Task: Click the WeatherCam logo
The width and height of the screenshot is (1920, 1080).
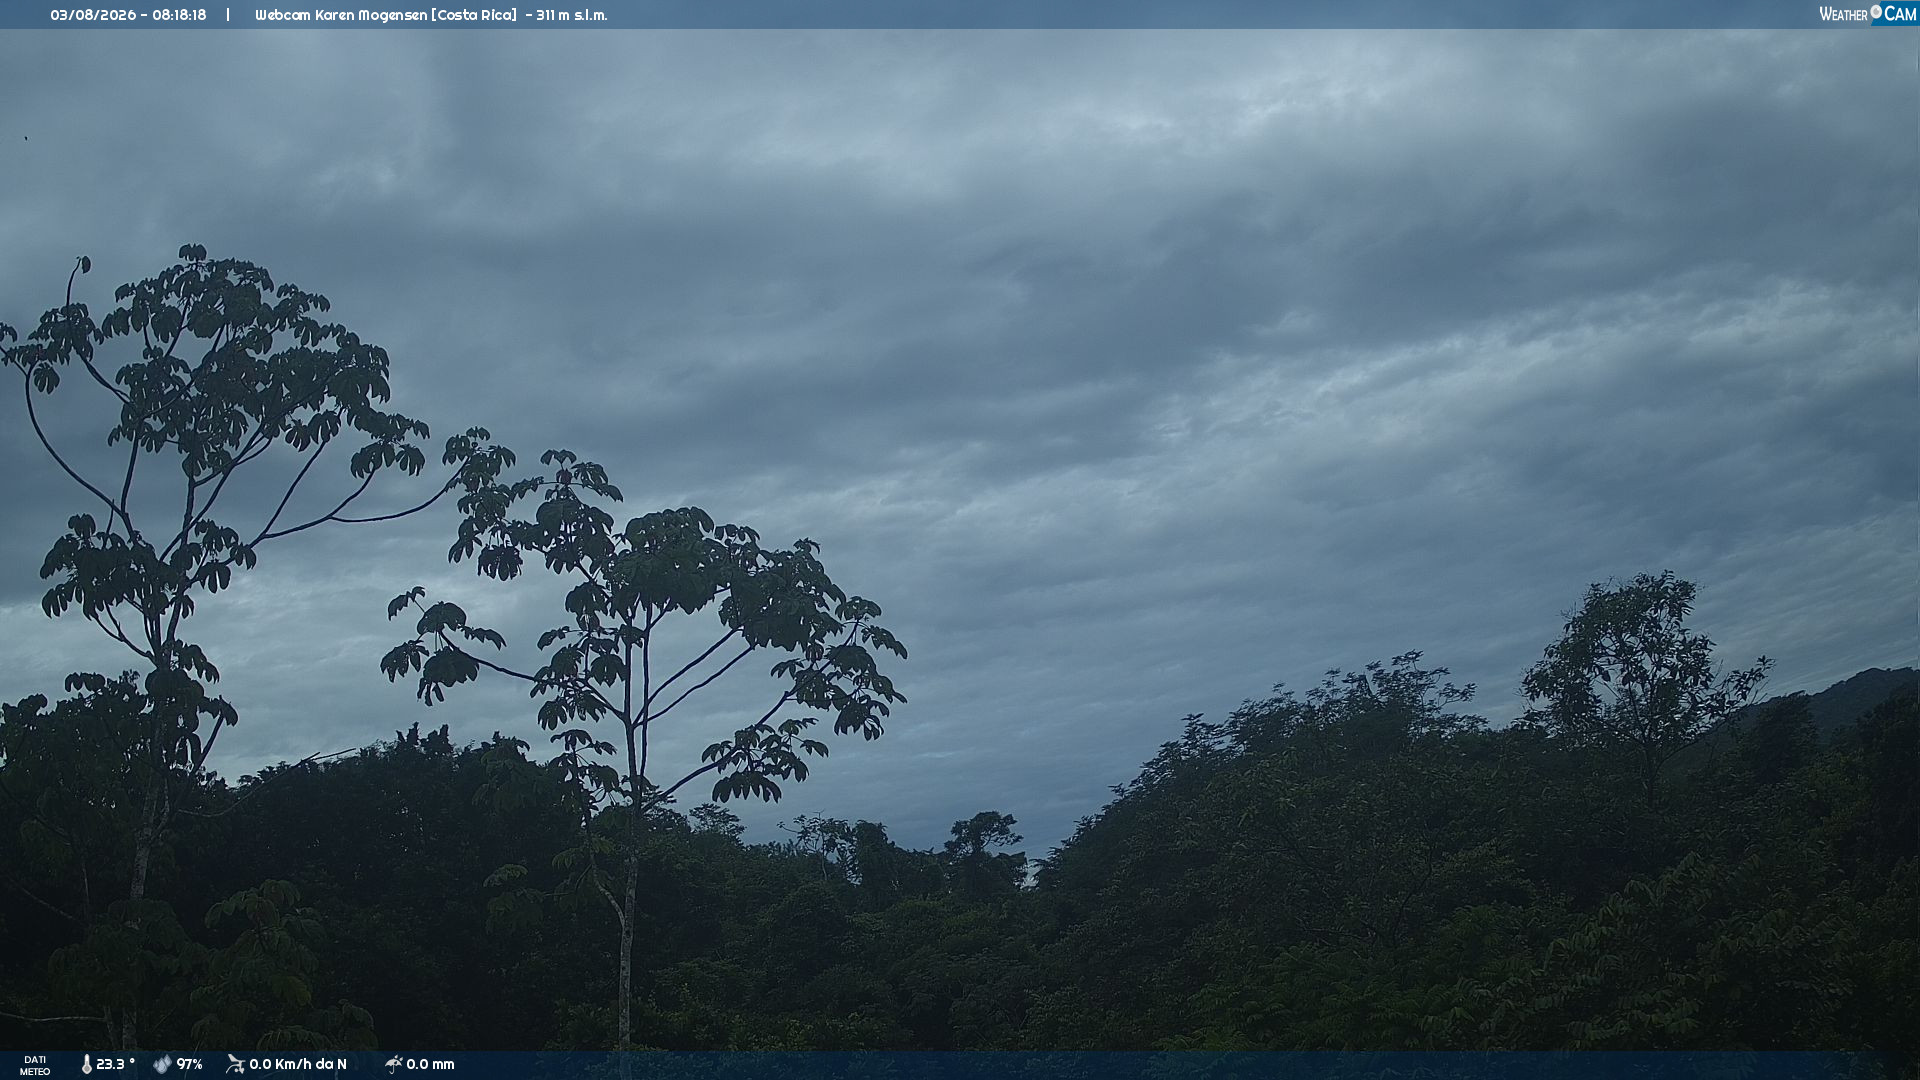Action: [x=1868, y=14]
